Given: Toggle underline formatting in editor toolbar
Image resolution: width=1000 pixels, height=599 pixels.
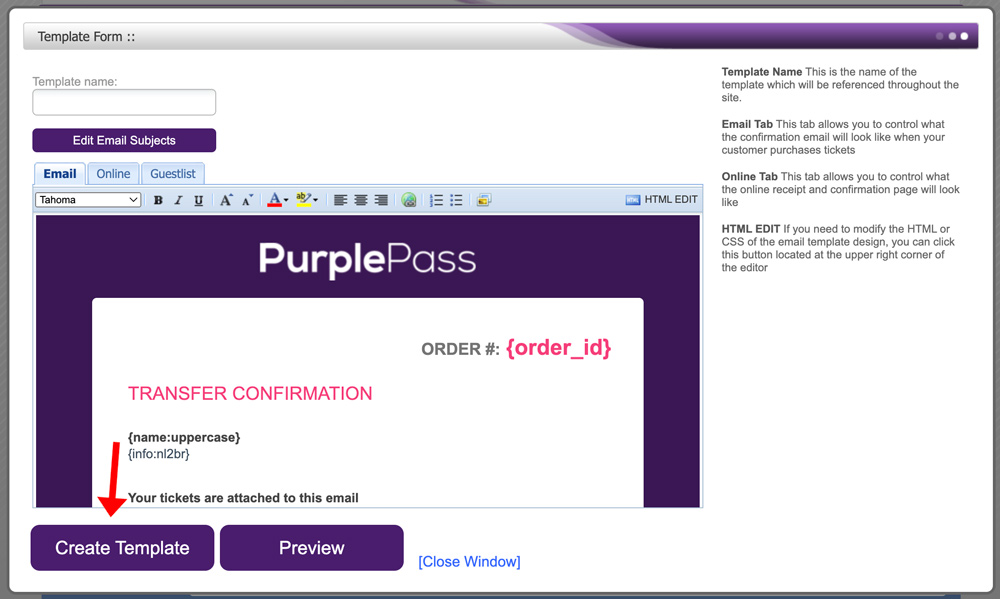Looking at the screenshot, I should (x=199, y=200).
